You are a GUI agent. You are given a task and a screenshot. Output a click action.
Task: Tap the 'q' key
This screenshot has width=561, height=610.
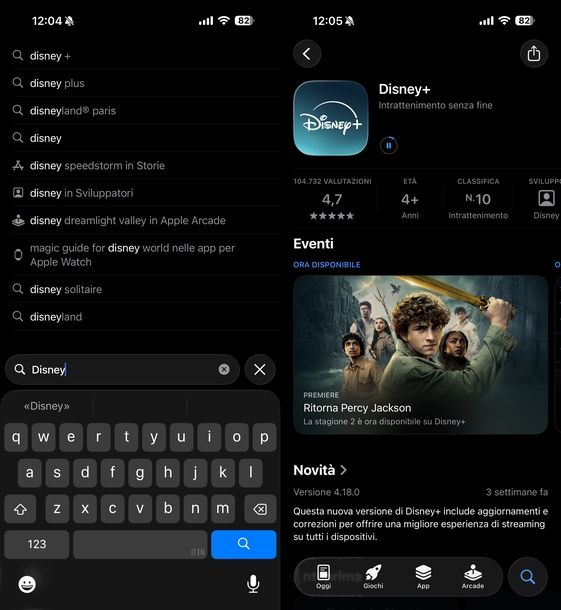coord(16,437)
